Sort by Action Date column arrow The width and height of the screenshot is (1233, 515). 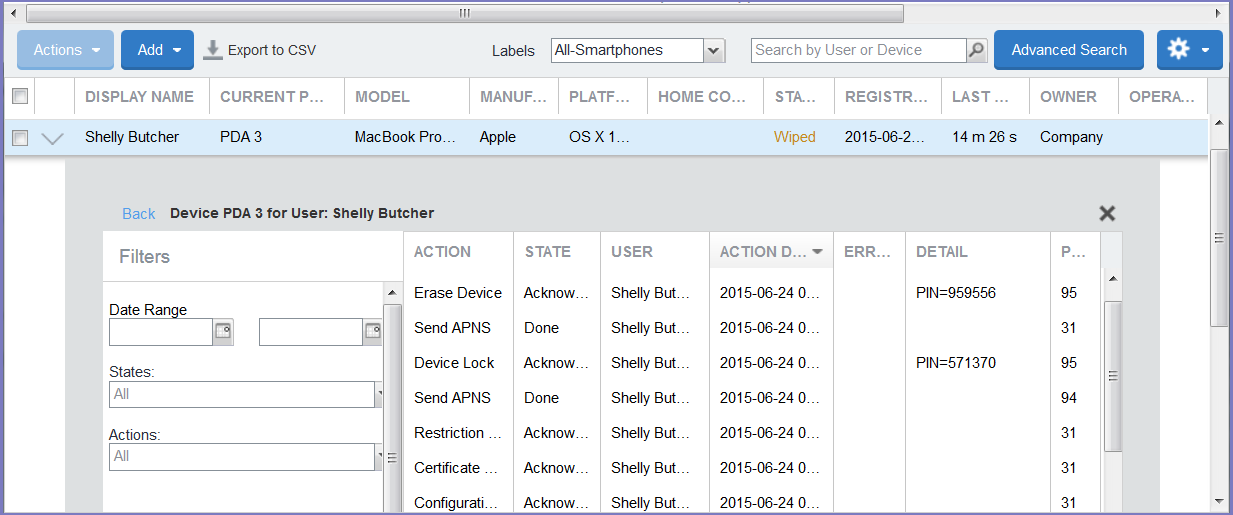point(818,252)
